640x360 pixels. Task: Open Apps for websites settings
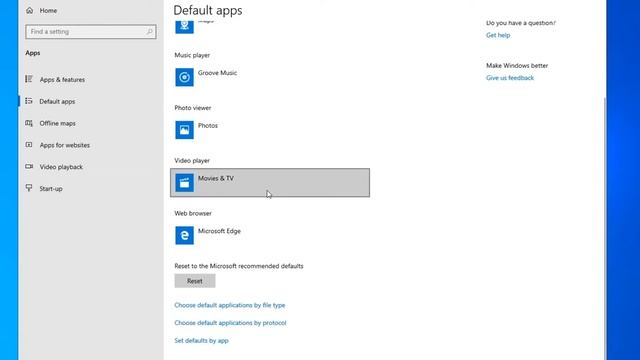pos(64,145)
